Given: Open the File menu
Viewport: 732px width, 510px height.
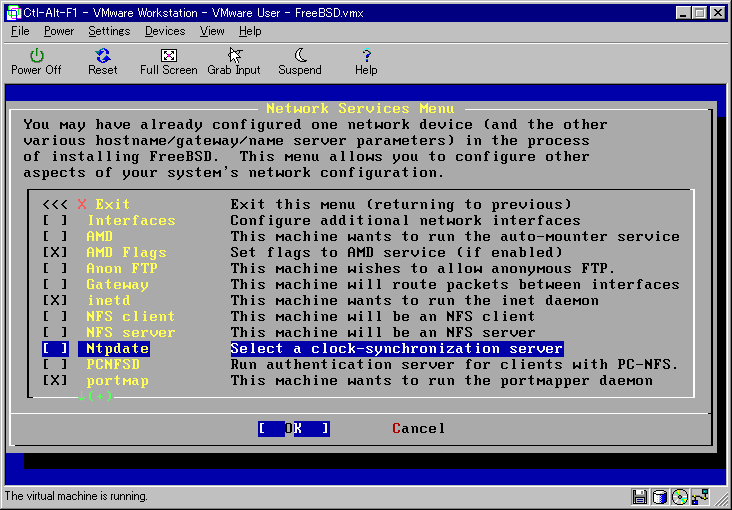Looking at the screenshot, I should point(20,31).
